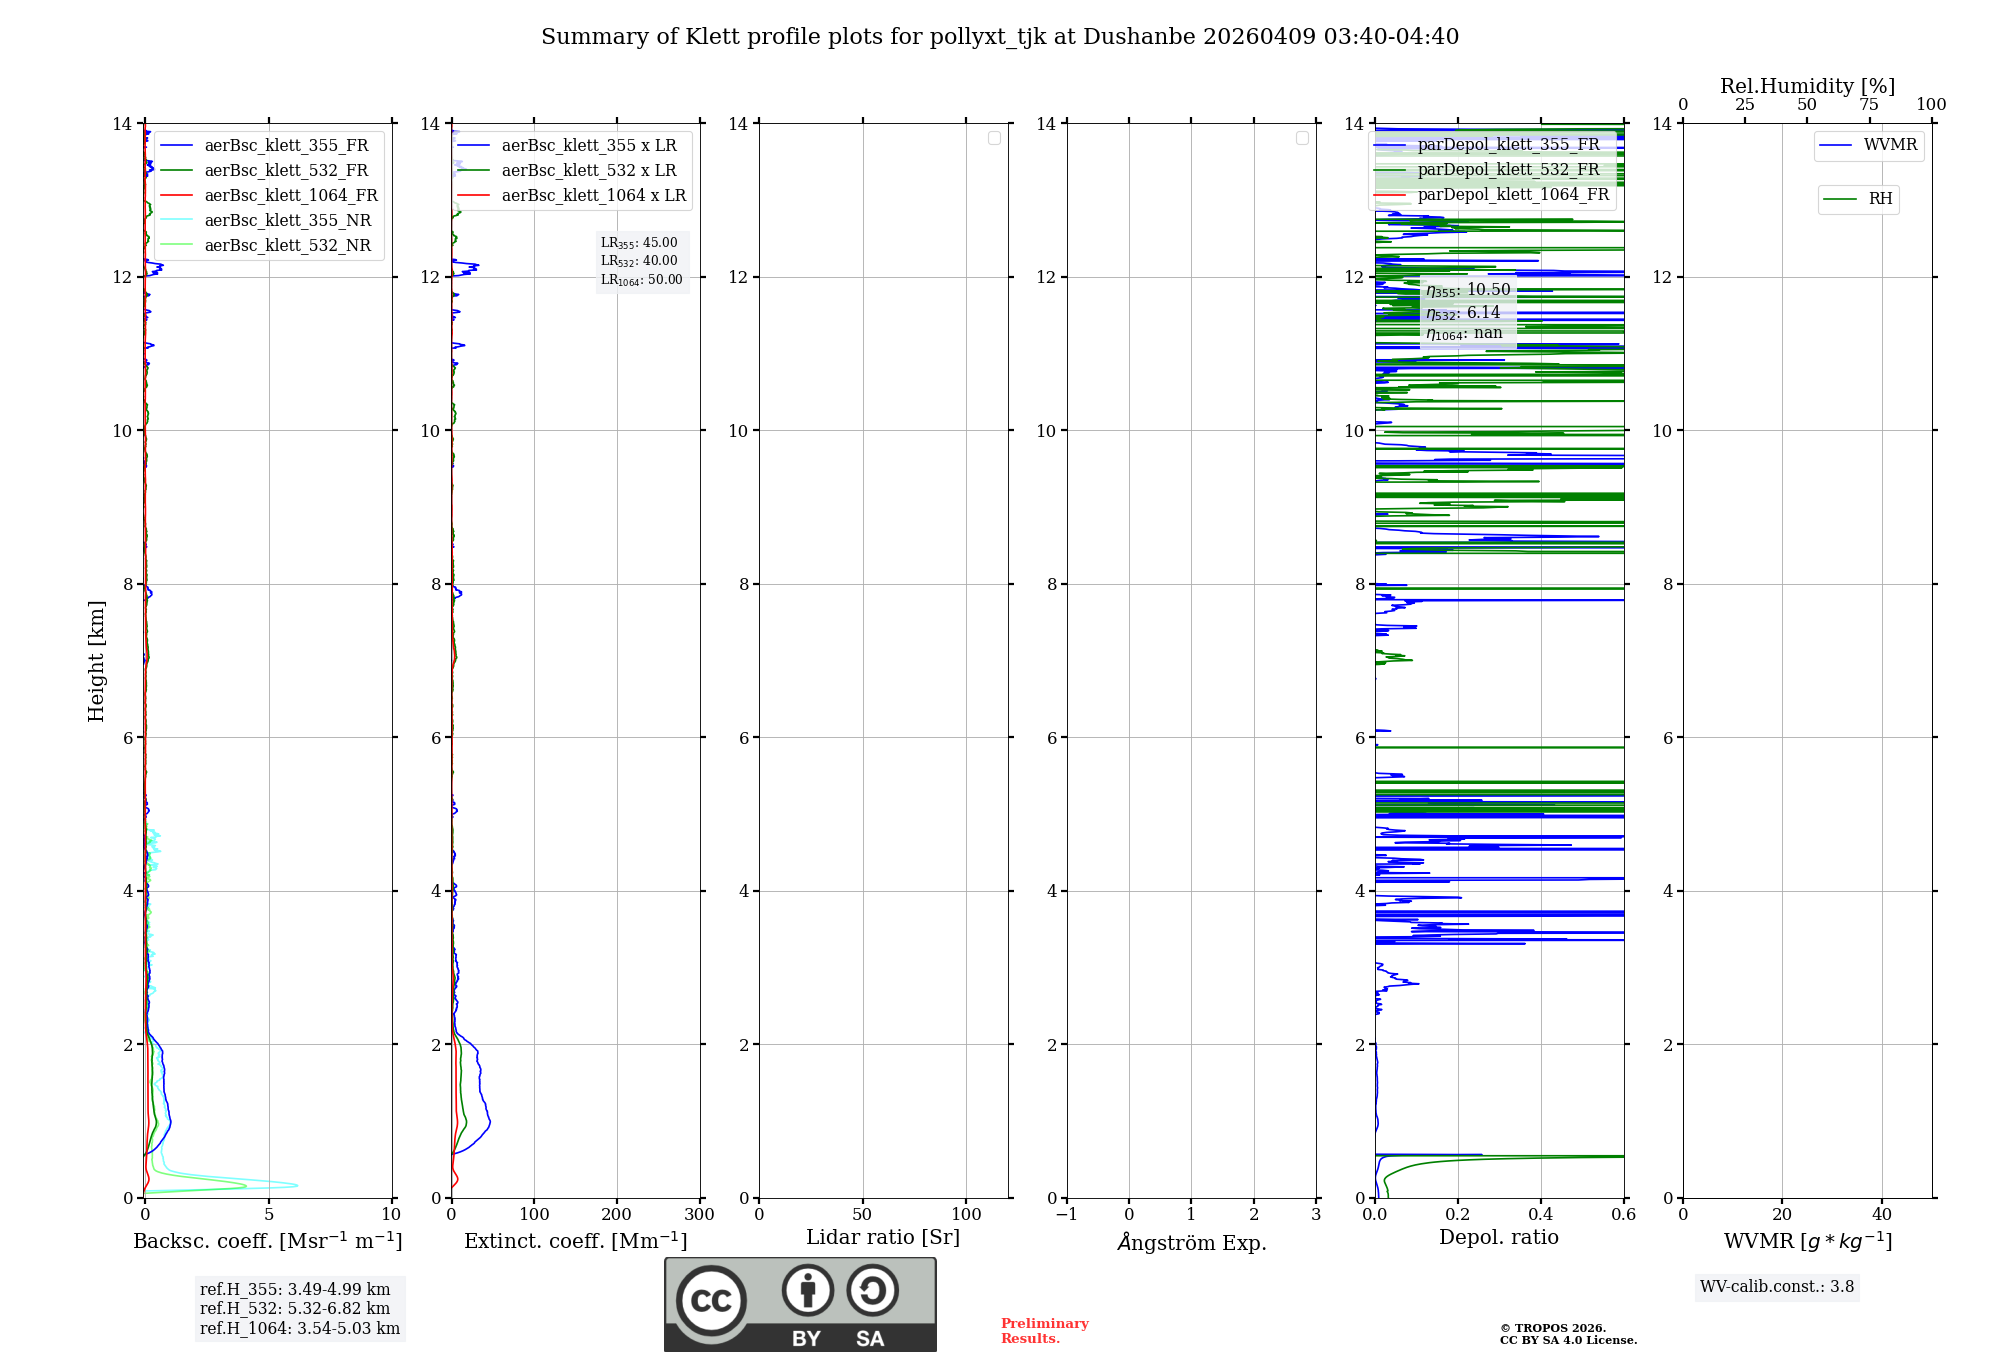Click the TROPOS 2026 CC BY SA license text
The width and height of the screenshot is (2000, 1360).
tap(1567, 1334)
